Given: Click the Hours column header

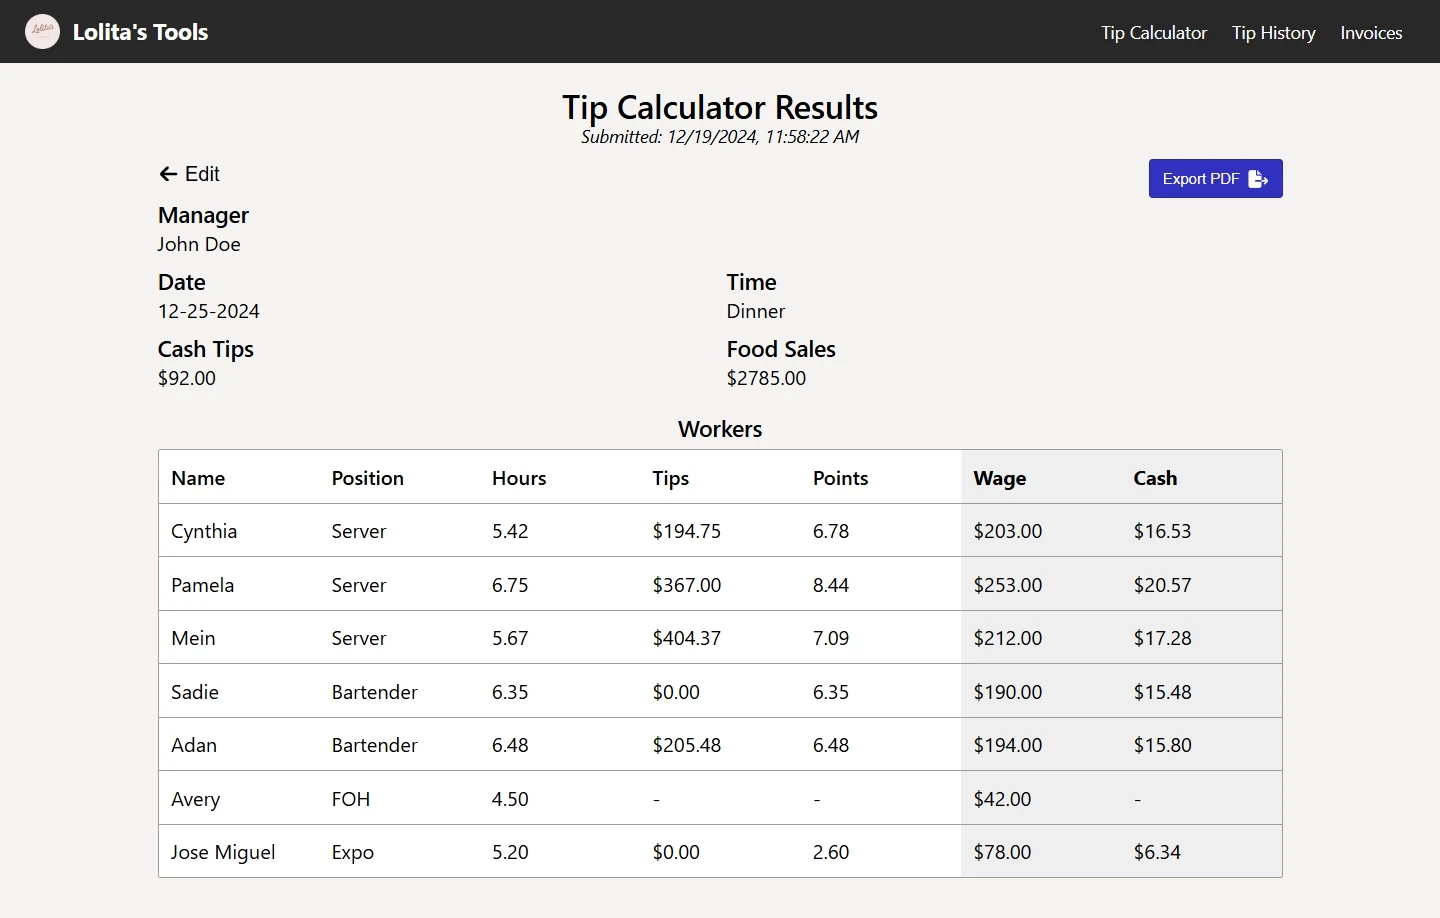Looking at the screenshot, I should 519,478.
